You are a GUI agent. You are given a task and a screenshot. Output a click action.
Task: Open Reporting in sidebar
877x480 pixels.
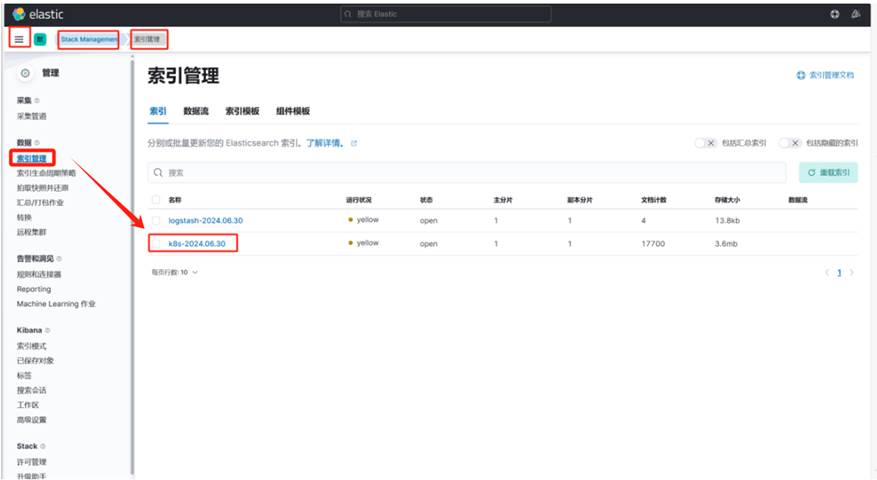pyautogui.click(x=34, y=289)
